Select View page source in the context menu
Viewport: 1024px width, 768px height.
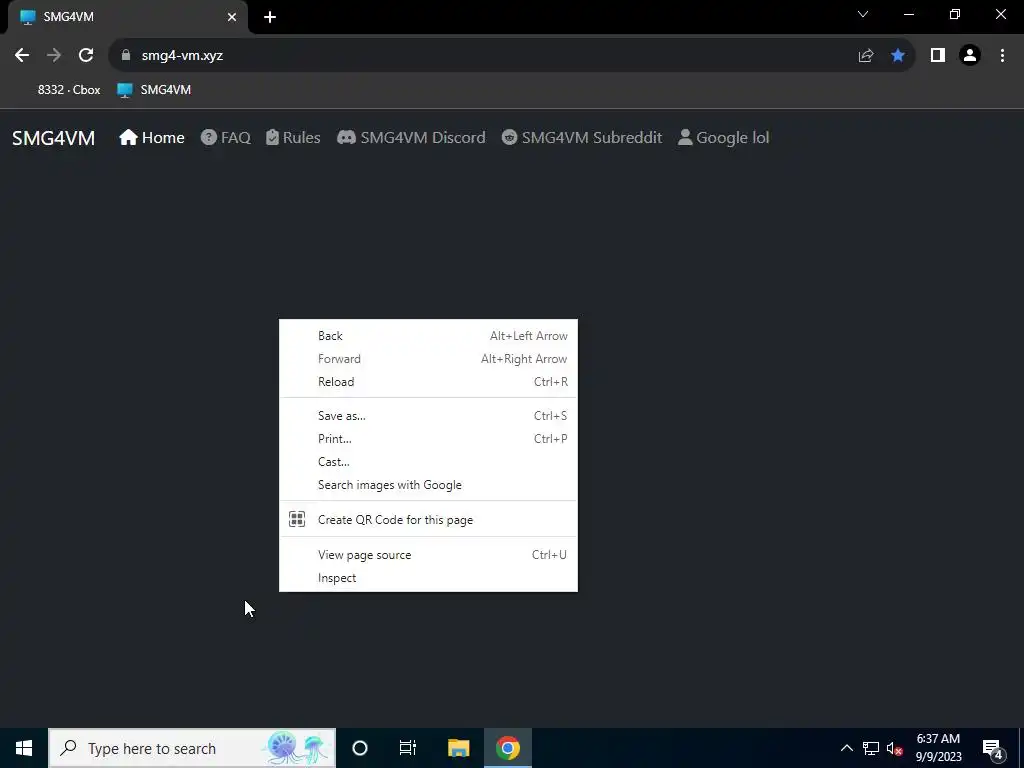pyautogui.click(x=428, y=555)
